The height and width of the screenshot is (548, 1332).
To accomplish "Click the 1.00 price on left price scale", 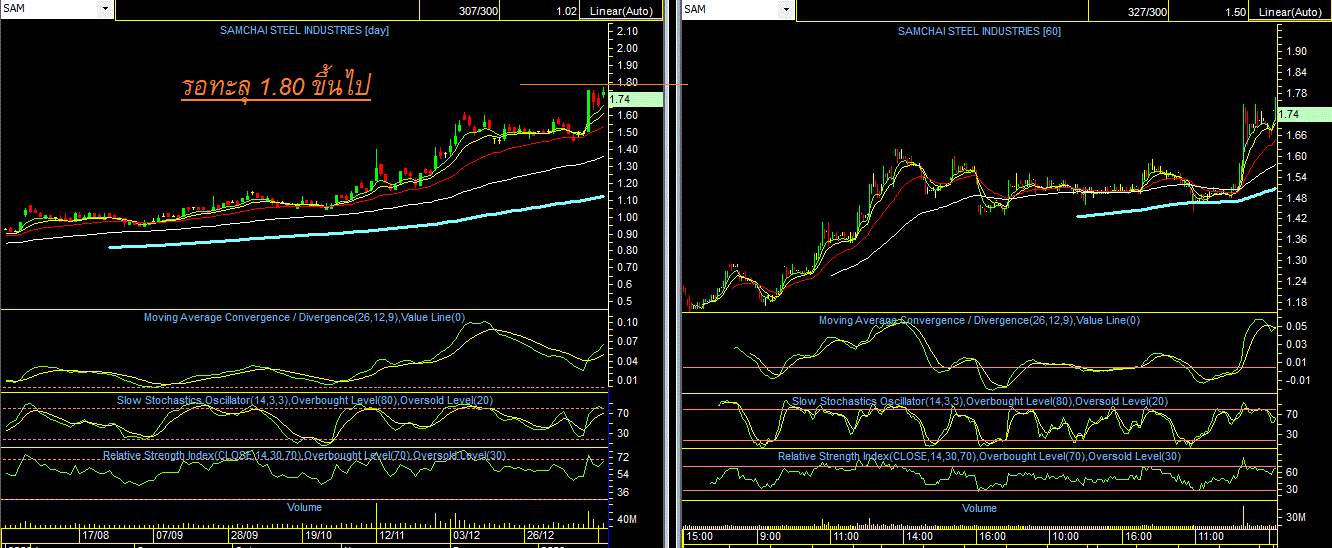I will point(628,217).
